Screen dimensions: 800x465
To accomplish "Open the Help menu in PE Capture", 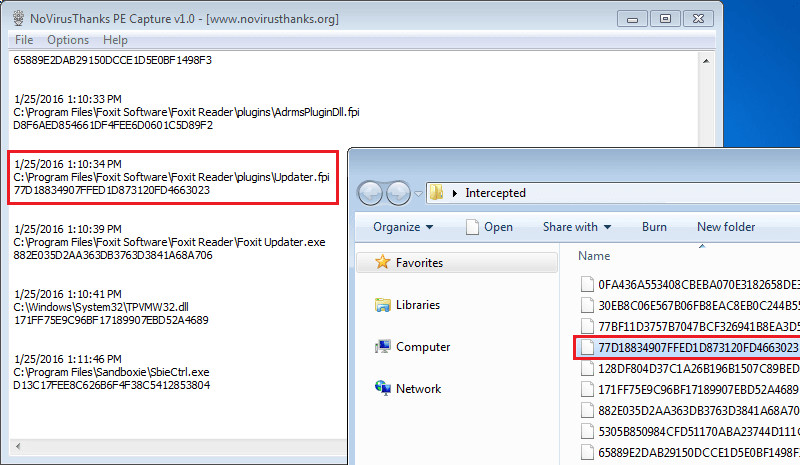I will point(115,40).
